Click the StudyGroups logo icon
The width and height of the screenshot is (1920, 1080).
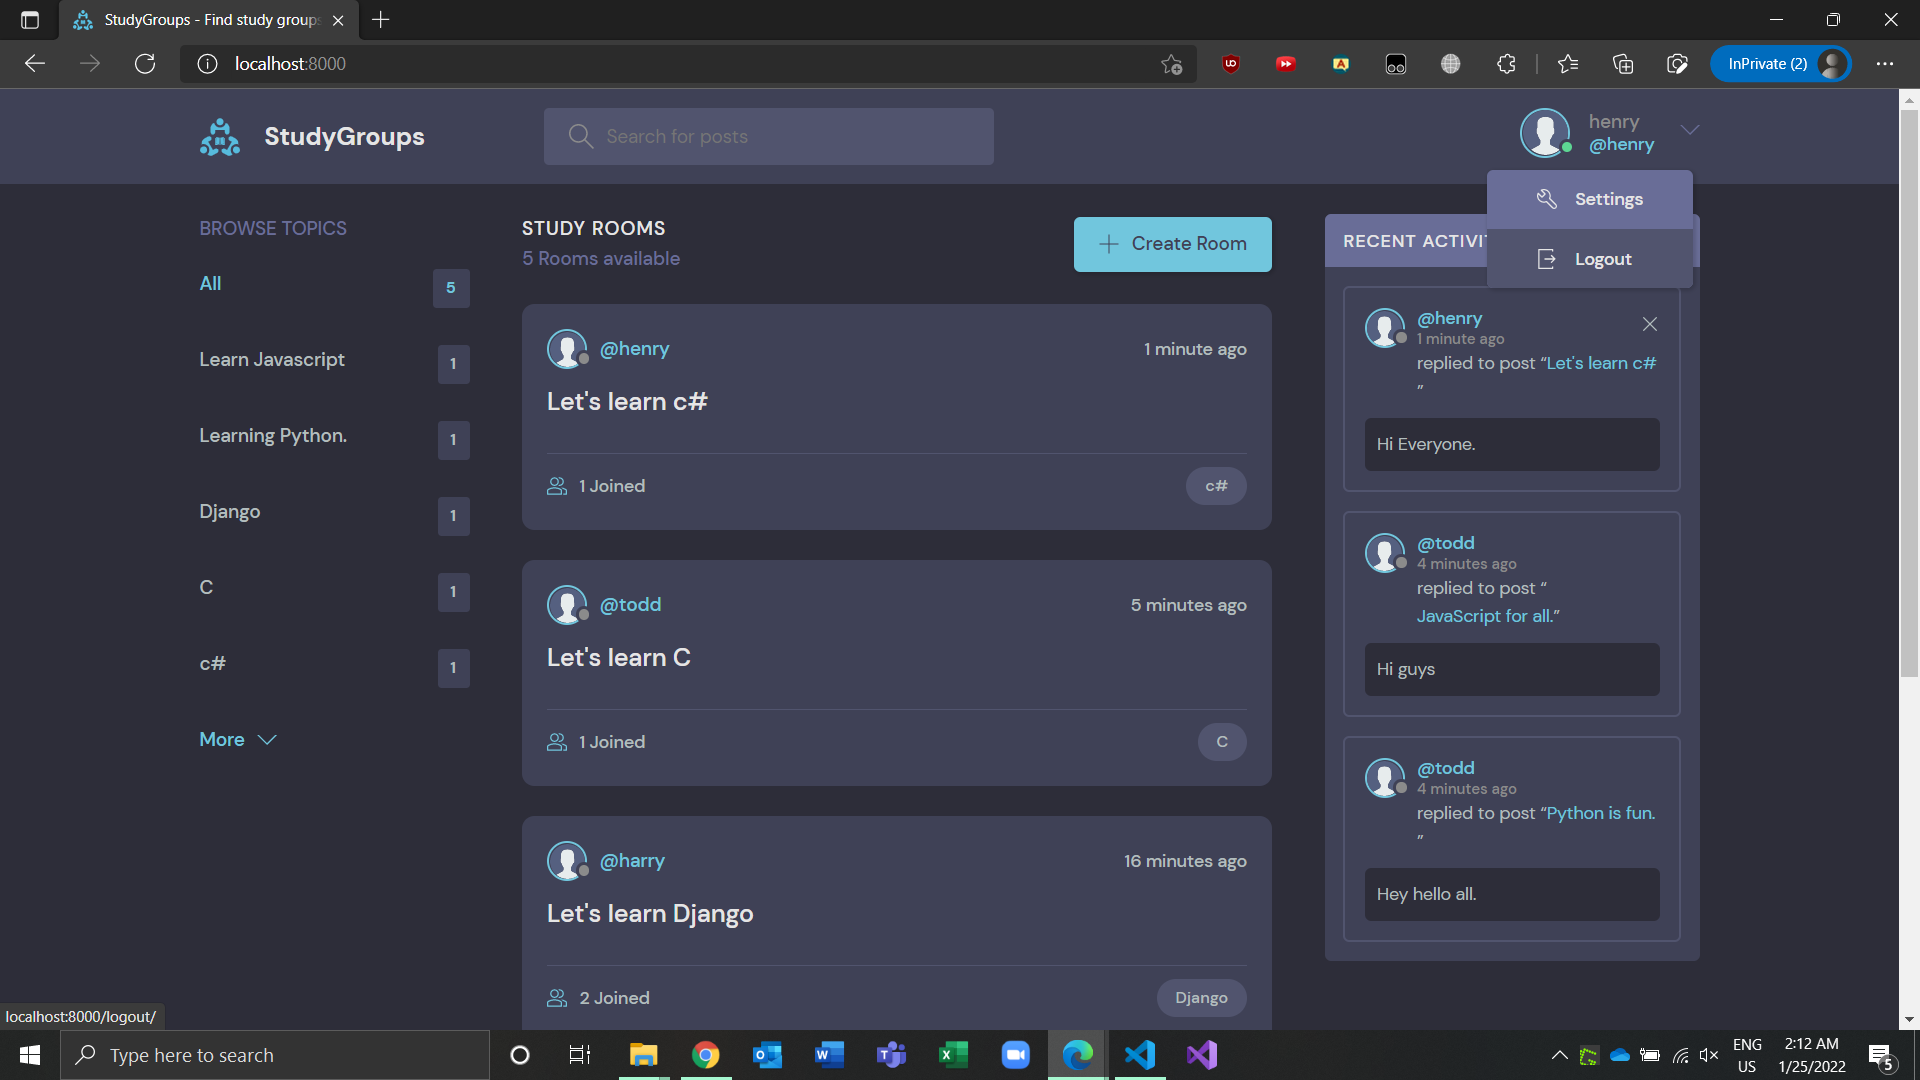pyautogui.click(x=220, y=137)
